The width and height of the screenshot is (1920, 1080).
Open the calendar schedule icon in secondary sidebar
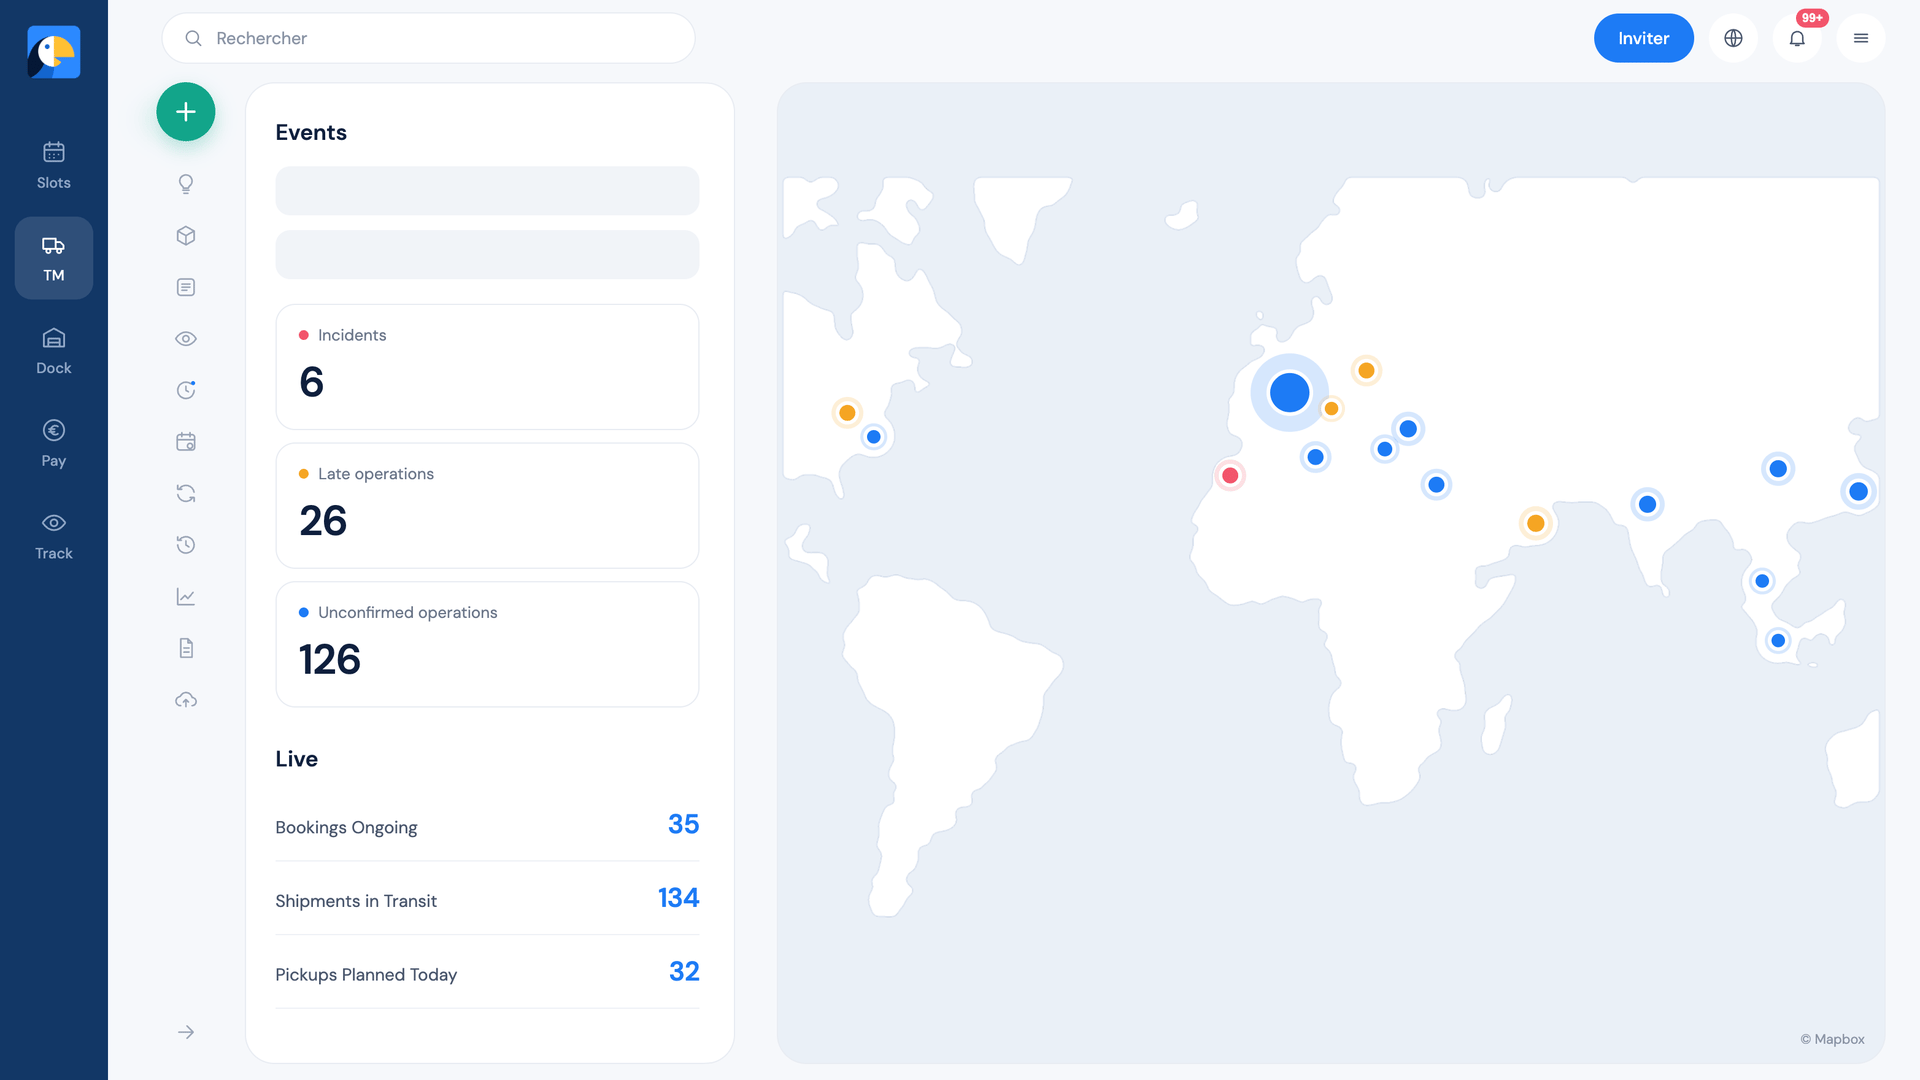(x=186, y=442)
